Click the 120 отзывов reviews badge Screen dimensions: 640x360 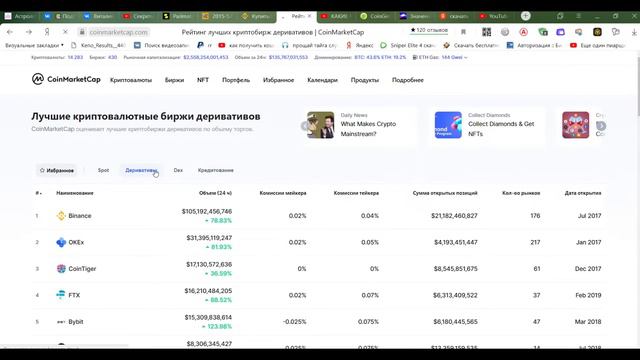429,30
